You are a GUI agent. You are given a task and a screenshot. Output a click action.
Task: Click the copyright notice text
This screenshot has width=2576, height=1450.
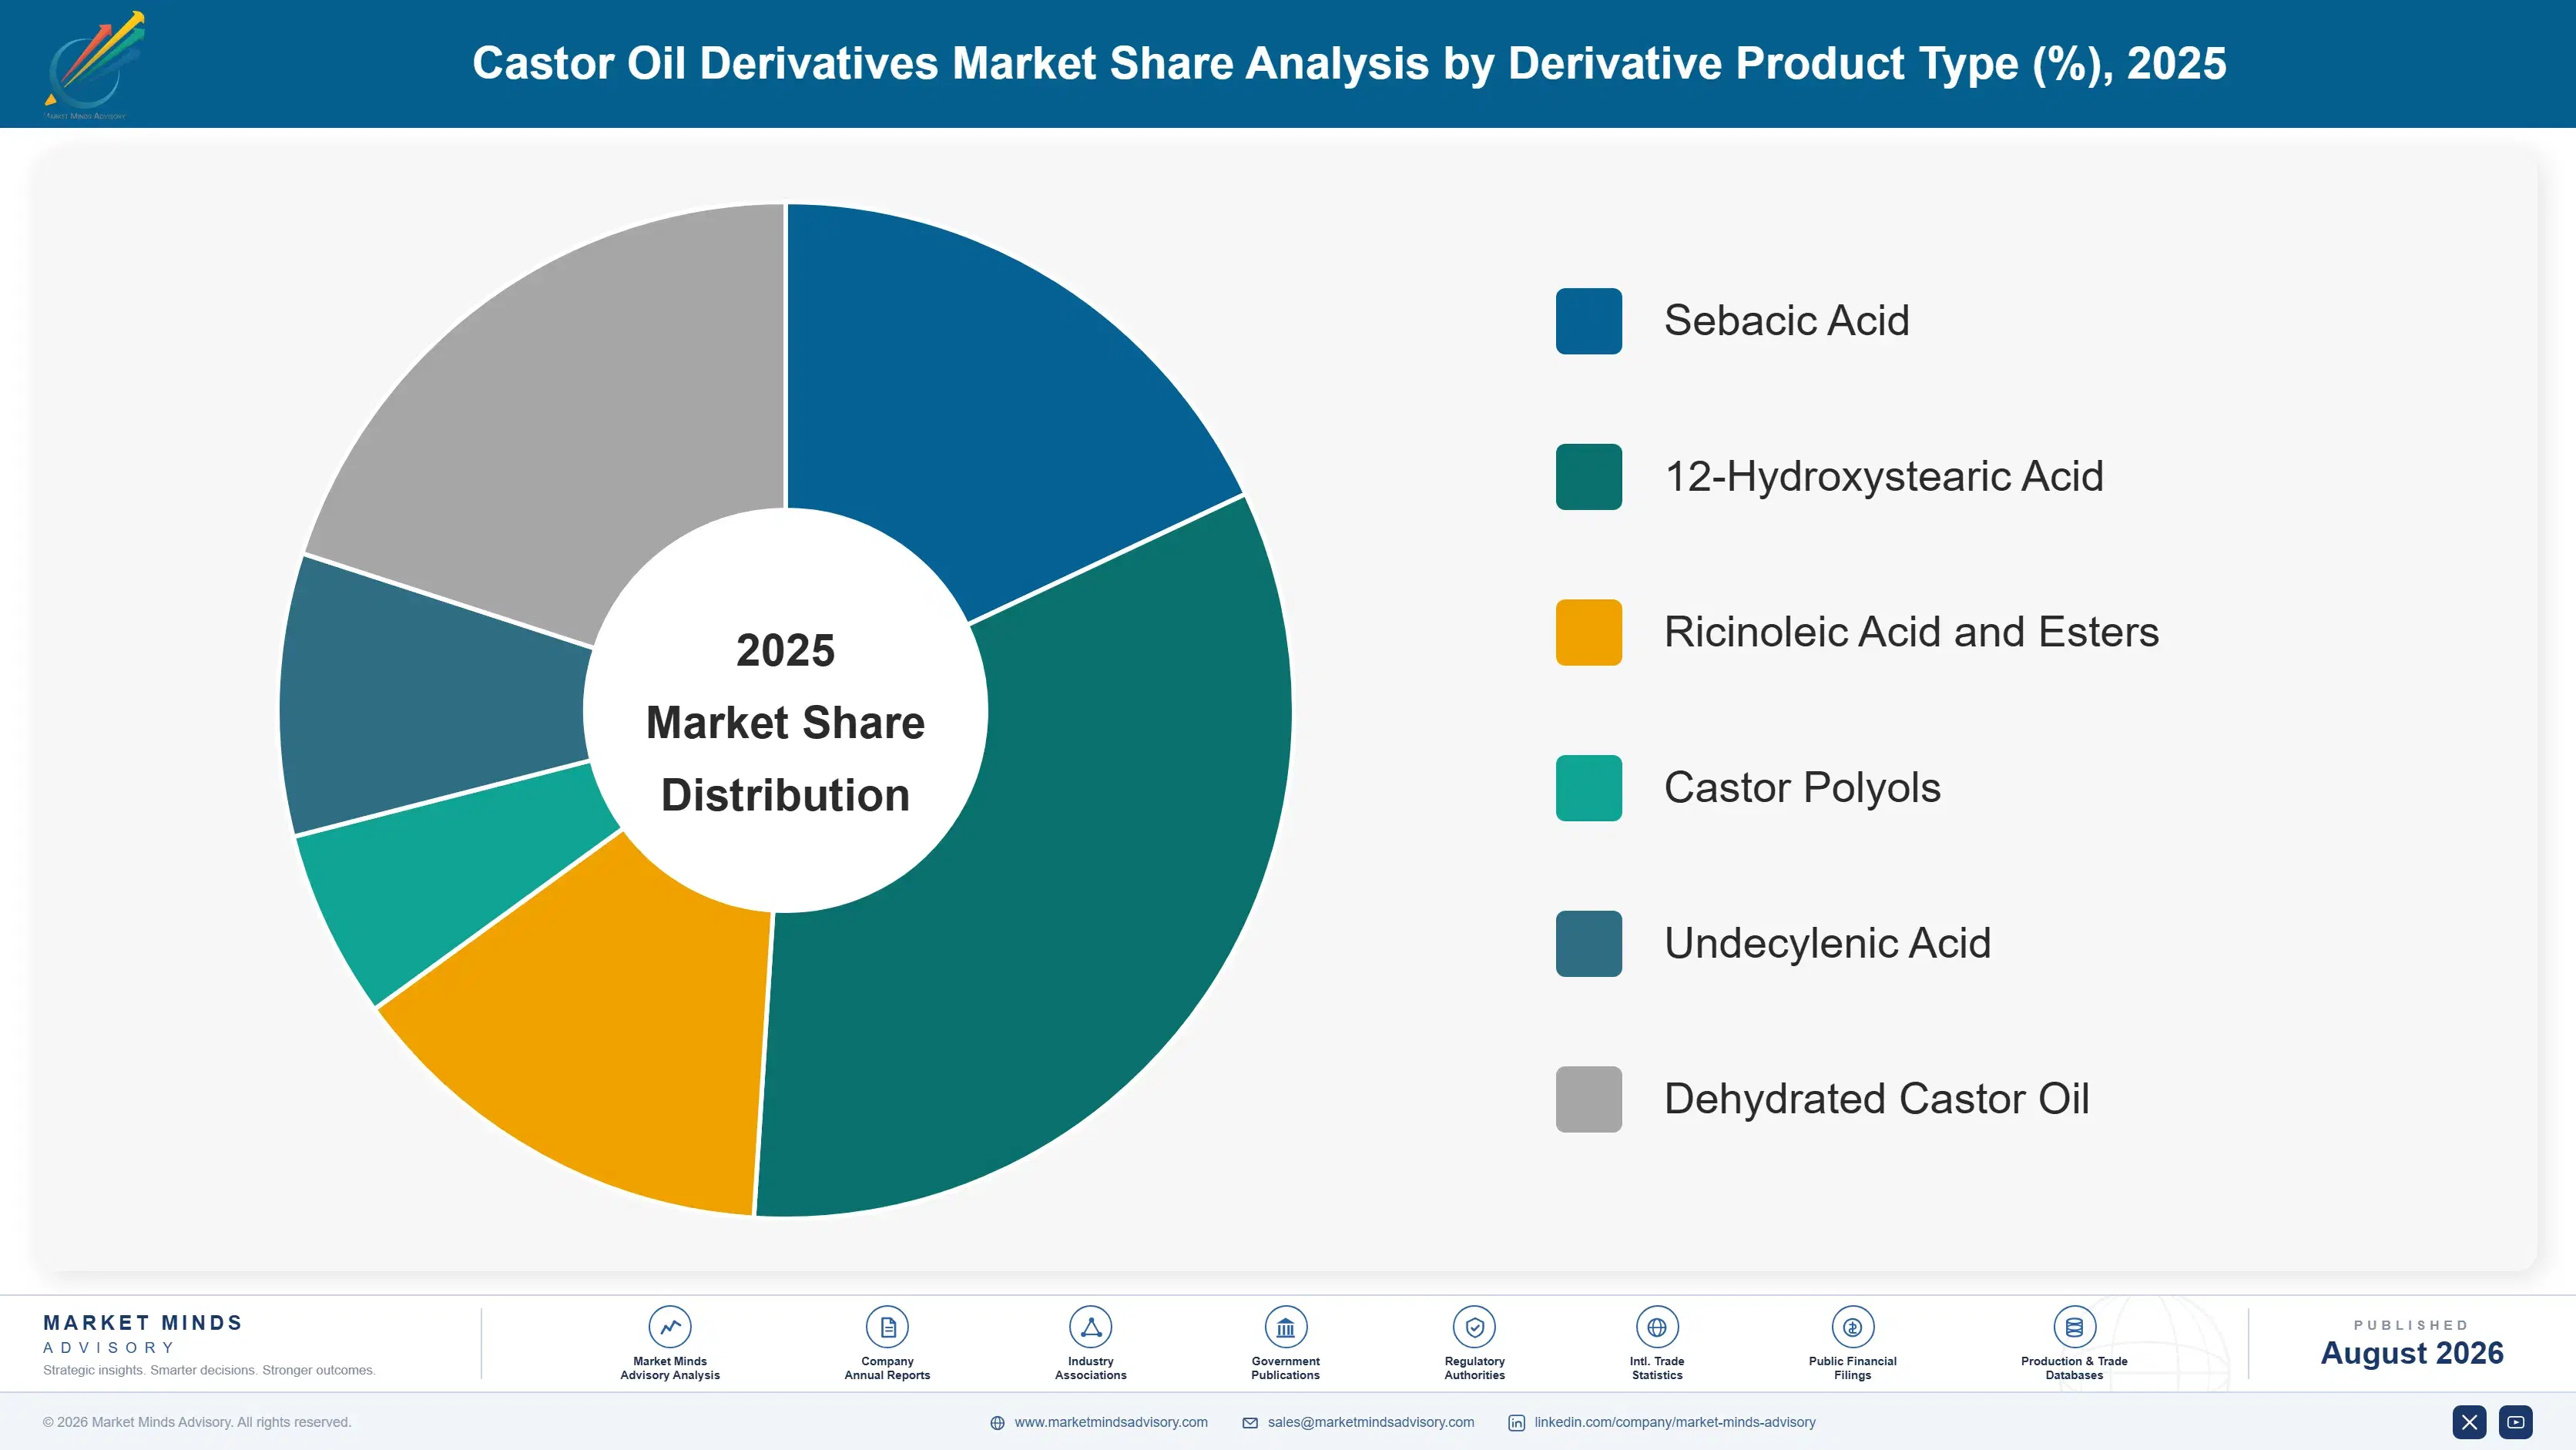coord(197,1422)
